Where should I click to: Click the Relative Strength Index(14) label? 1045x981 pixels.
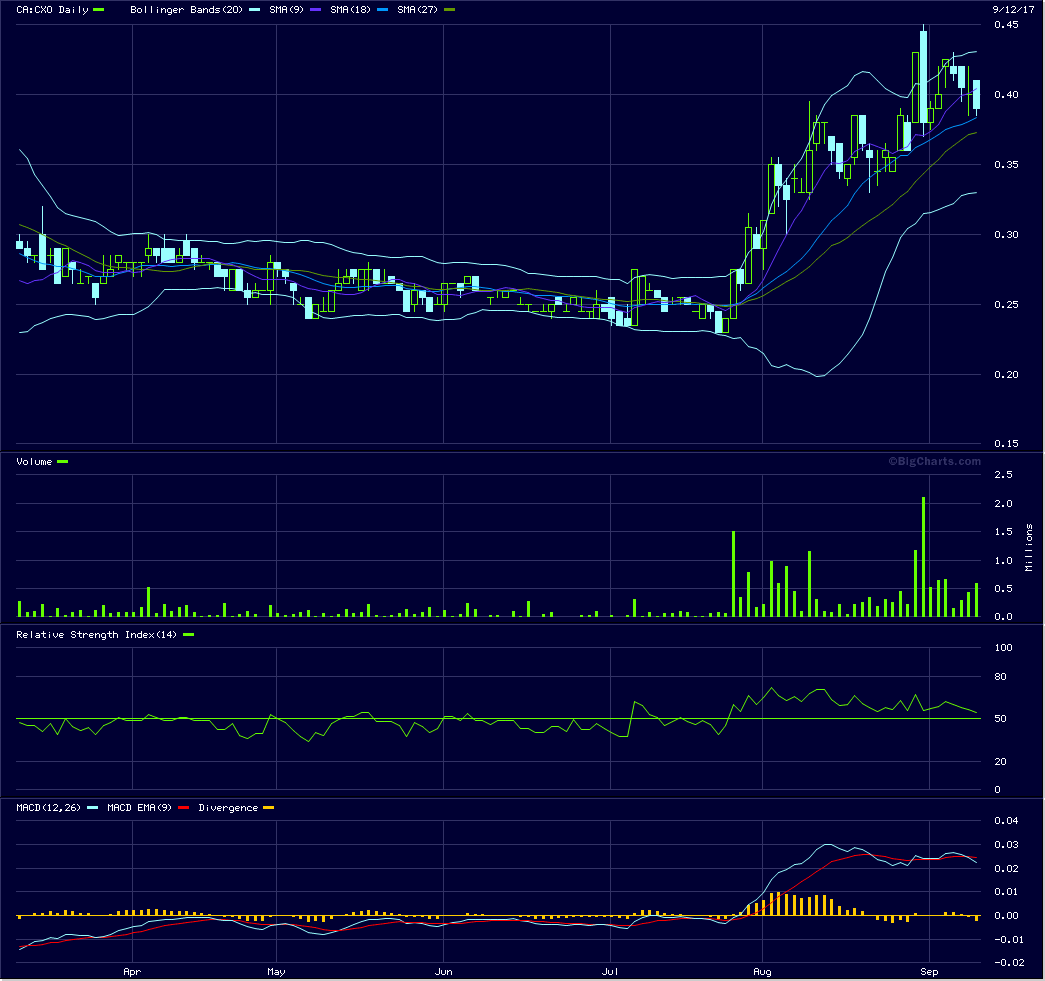(97, 634)
